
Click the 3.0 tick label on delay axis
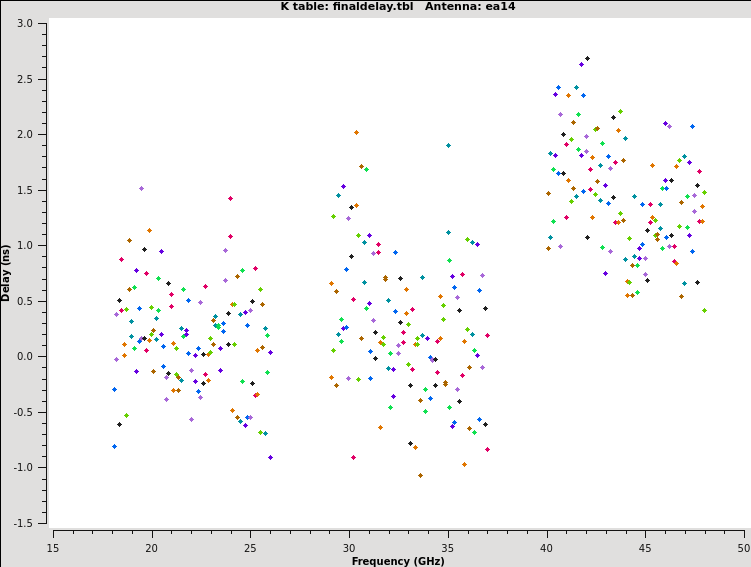pyautogui.click(x=26, y=23)
